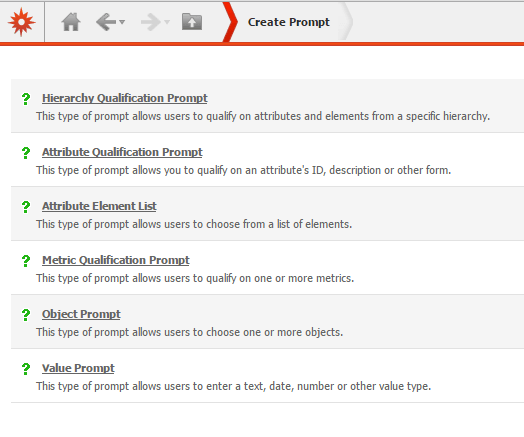Screen dimensions: 524x437
Task: Open the Attribute Qualification Prompt link
Action: pos(122,152)
